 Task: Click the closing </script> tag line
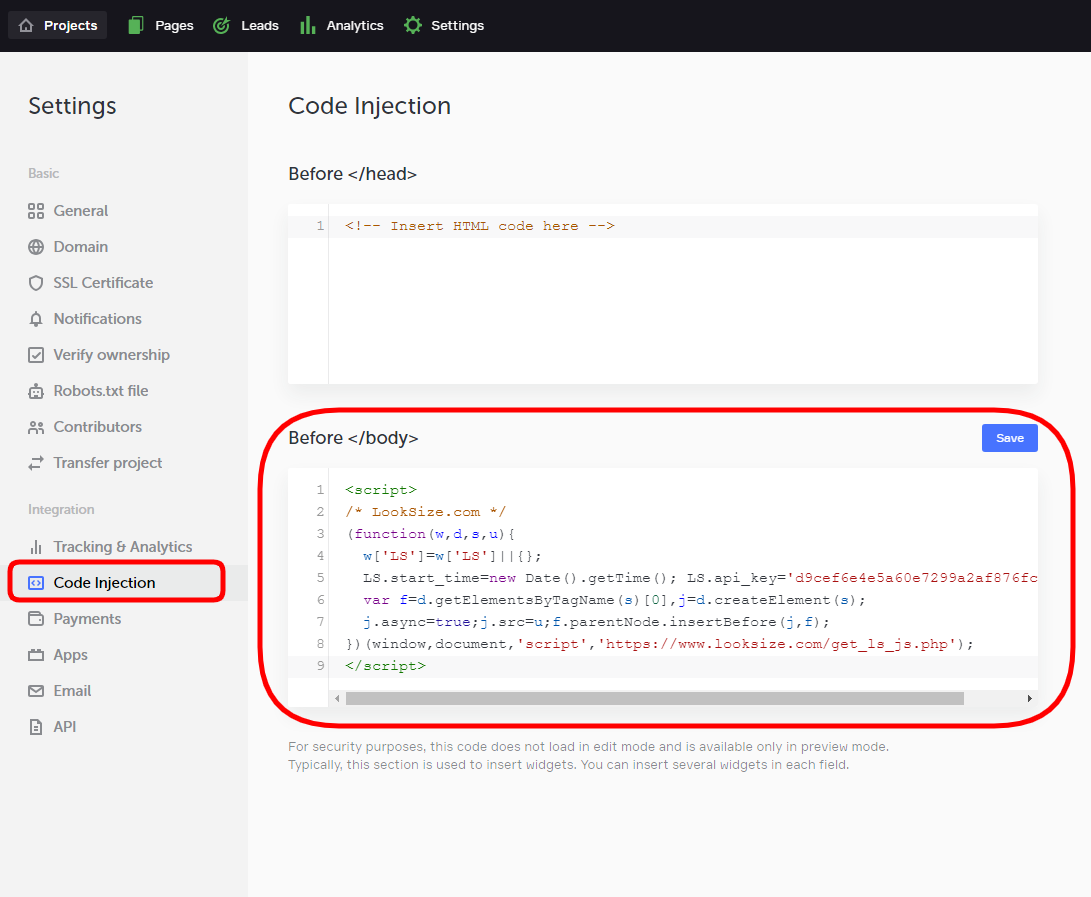point(385,667)
